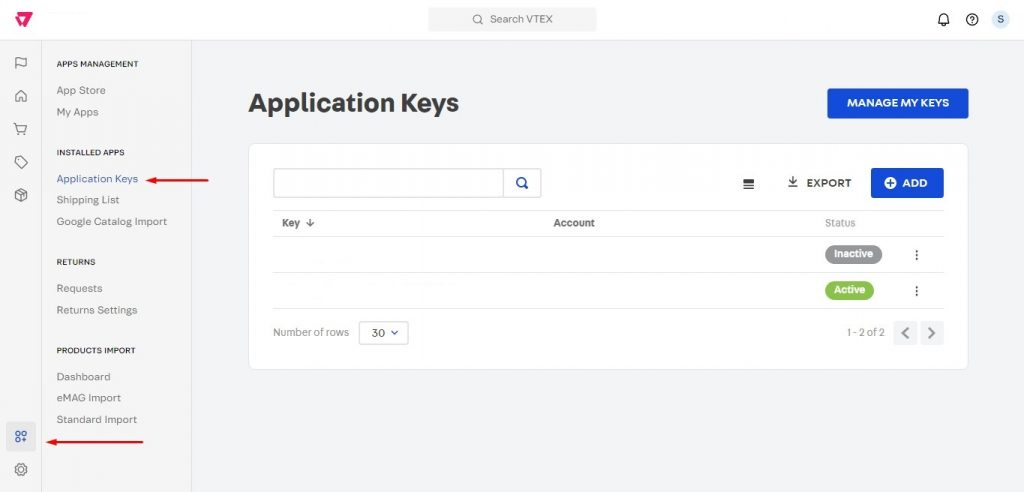Open Shipping List menu item
This screenshot has width=1024, height=492.
(x=88, y=199)
